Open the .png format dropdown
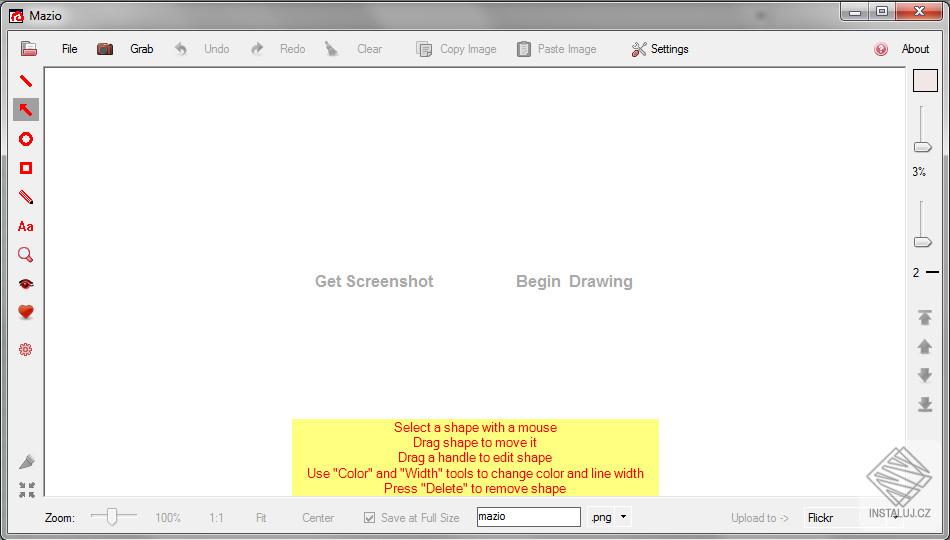Image resolution: width=950 pixels, height=540 pixels. (x=623, y=517)
